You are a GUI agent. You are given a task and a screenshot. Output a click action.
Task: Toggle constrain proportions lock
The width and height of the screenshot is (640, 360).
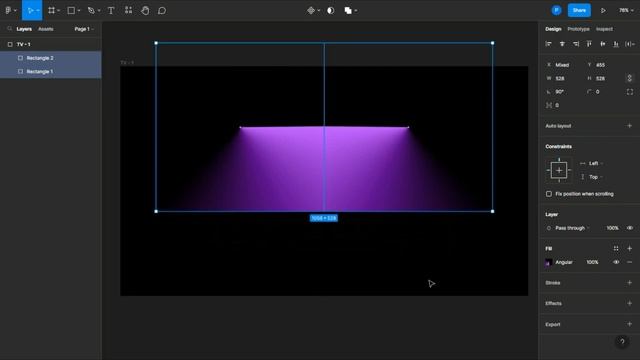tap(630, 78)
